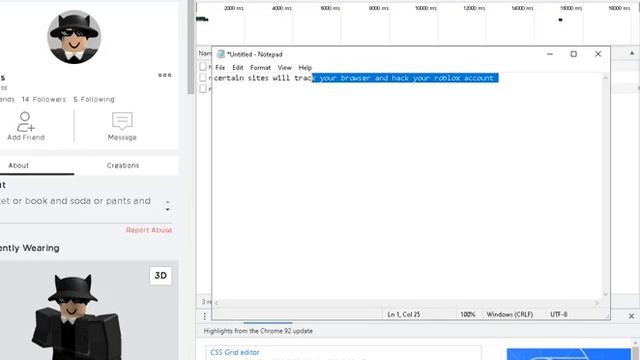Open the Help menu in Notepad
The image size is (640, 360).
[x=305, y=67]
